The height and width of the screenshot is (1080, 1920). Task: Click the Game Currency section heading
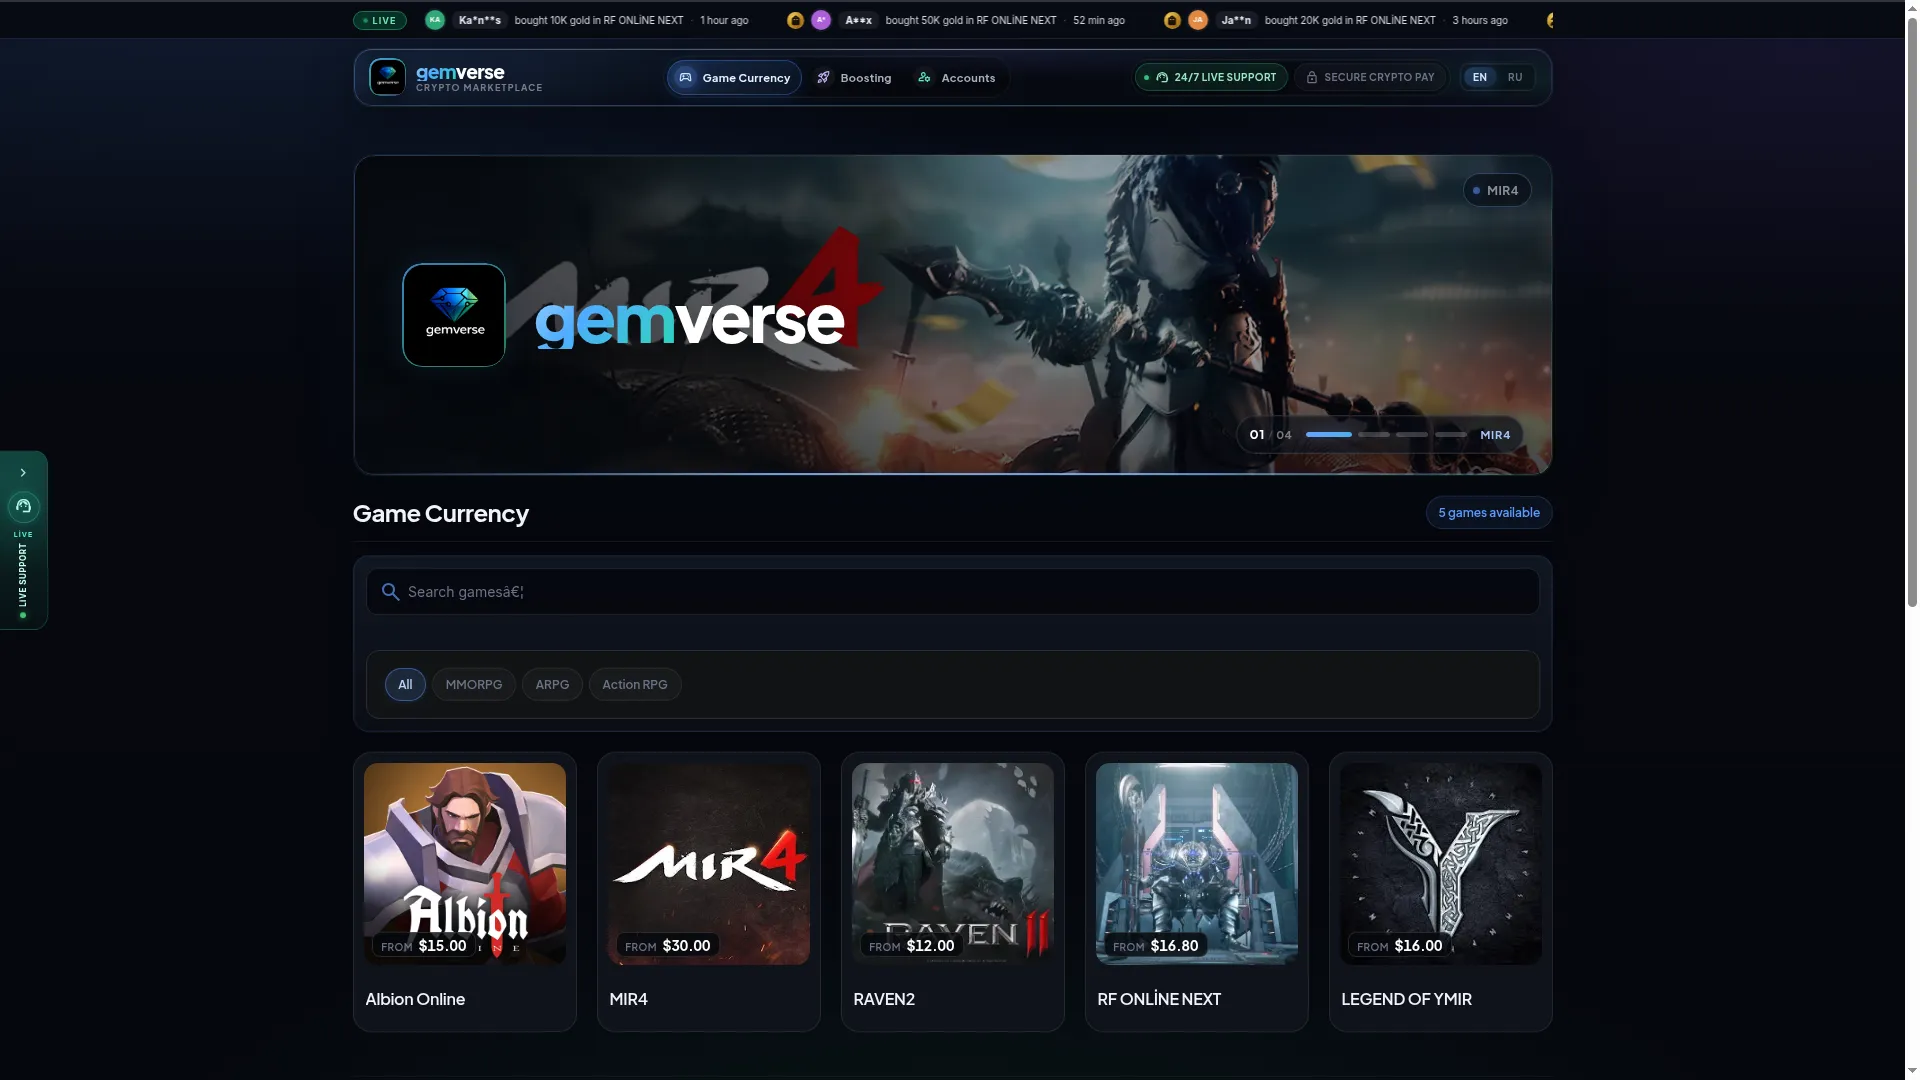coord(441,514)
